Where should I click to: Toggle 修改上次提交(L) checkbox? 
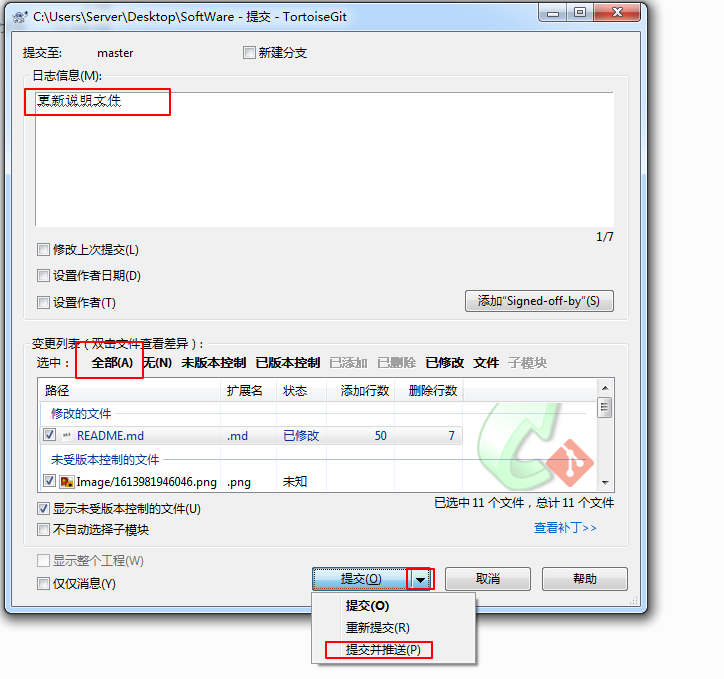tap(43, 250)
